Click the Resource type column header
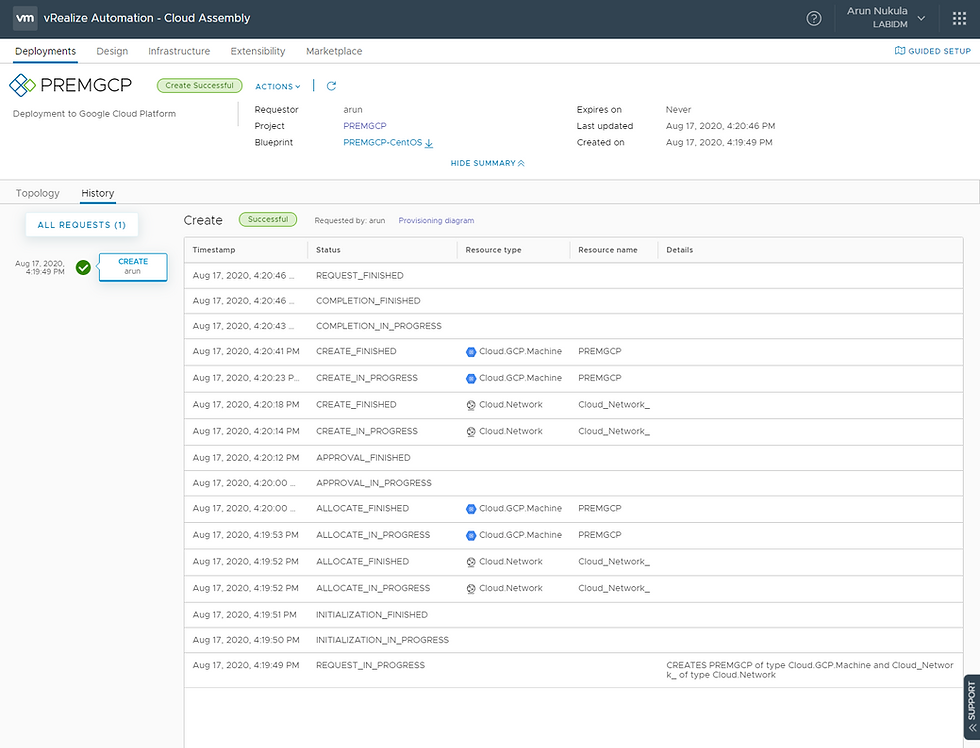 (493, 250)
